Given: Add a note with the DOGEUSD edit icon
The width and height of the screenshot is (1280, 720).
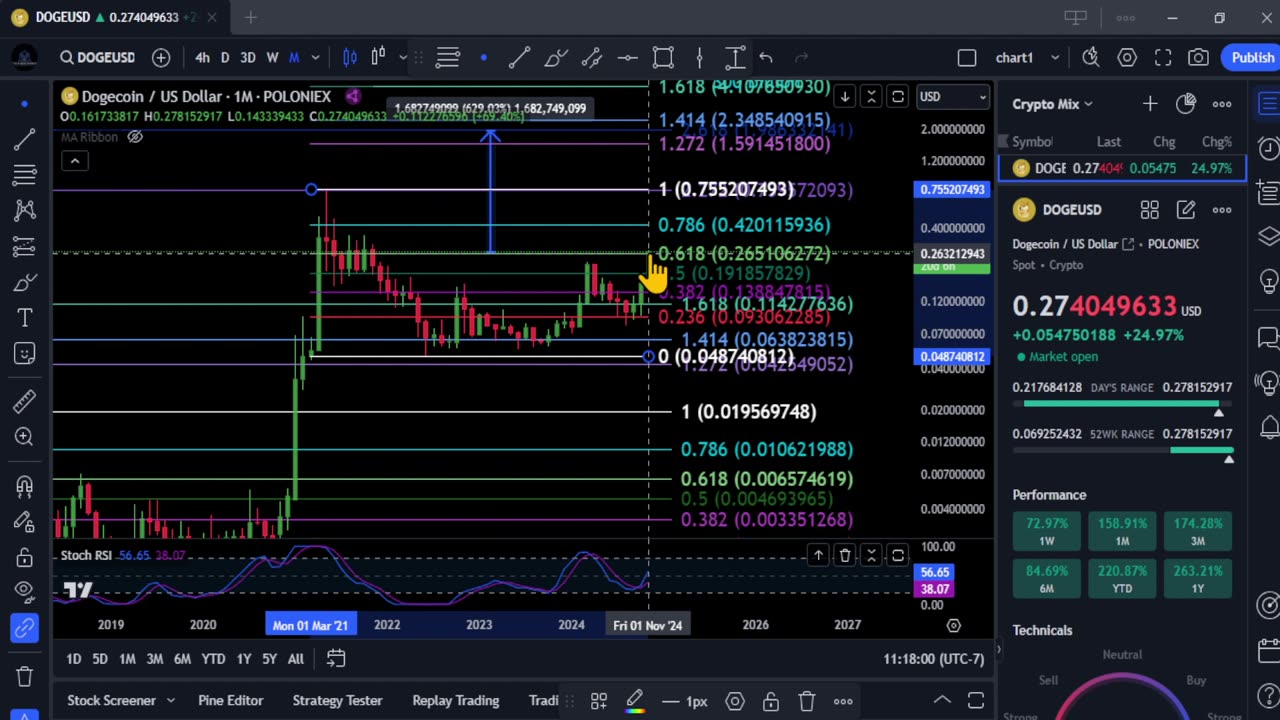Looking at the screenshot, I should pyautogui.click(x=1186, y=210).
